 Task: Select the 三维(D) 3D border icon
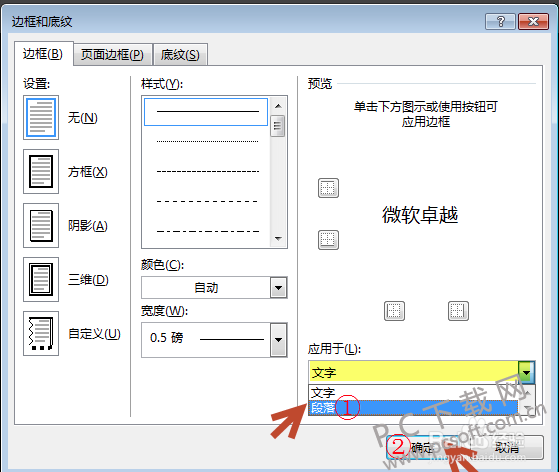[41, 279]
